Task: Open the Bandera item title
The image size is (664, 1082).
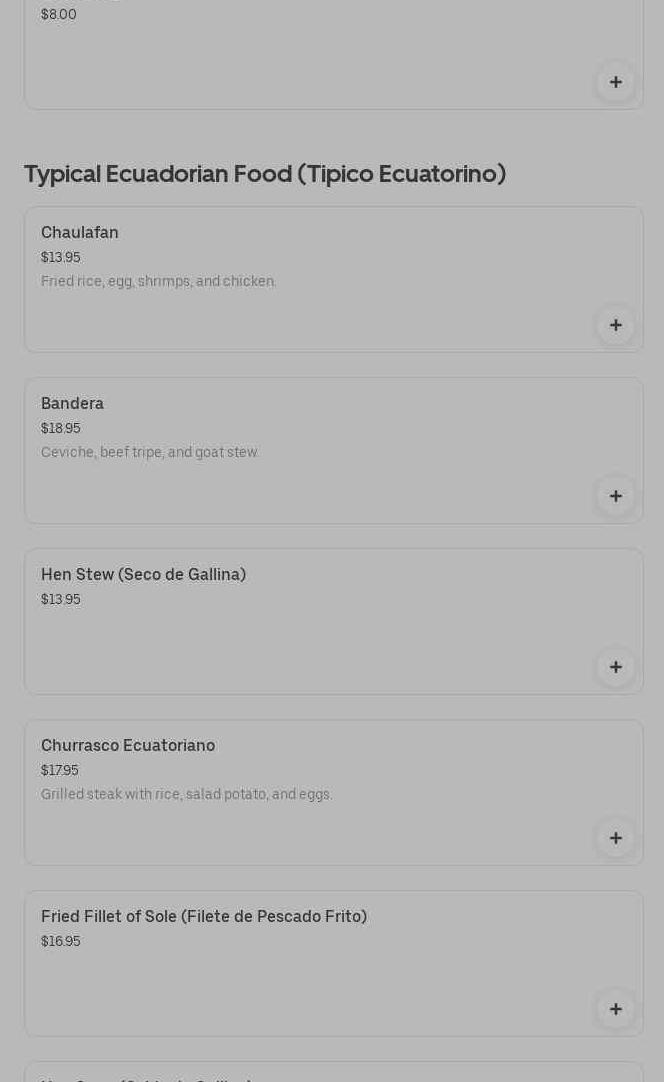Action: tap(72, 404)
